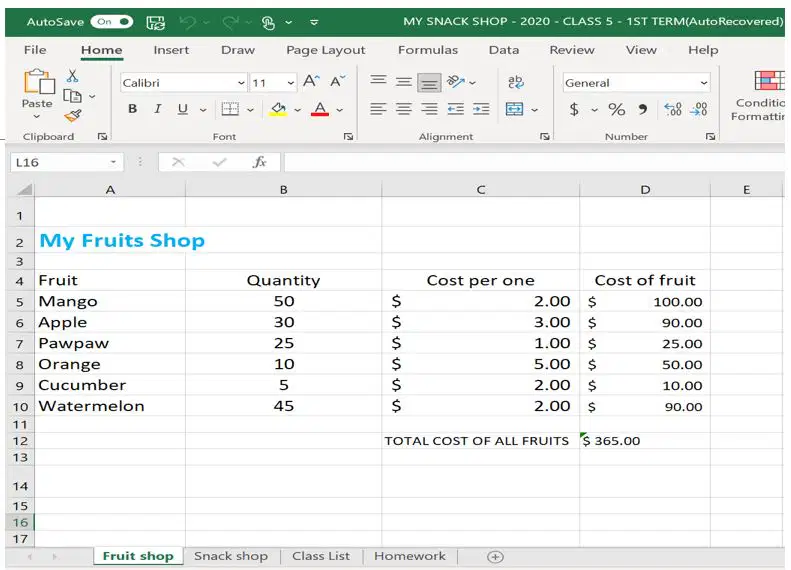Open the Font dialog launcher
The width and height of the screenshot is (791, 570).
[x=348, y=137]
